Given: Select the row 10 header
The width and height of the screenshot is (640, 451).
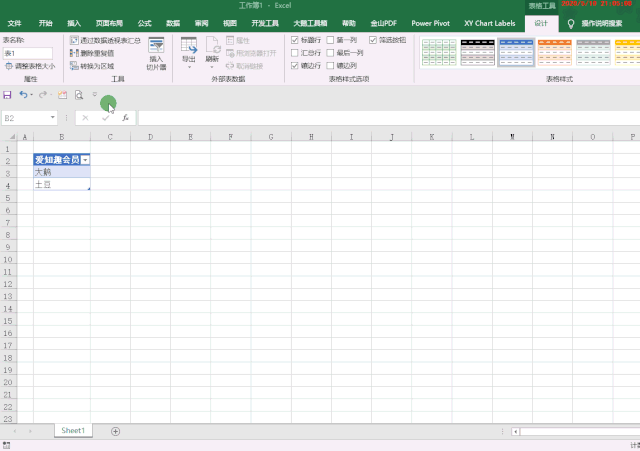Looking at the screenshot, I should (8, 260).
